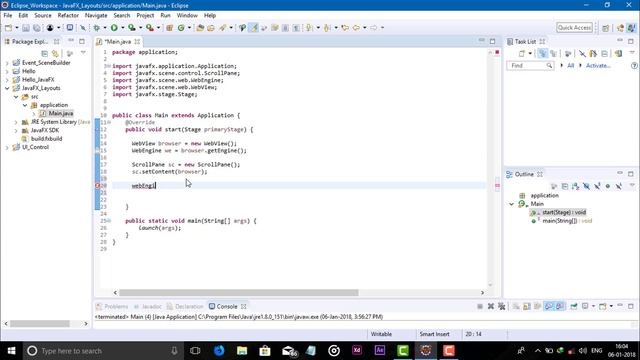Click the Last Edit Location icon

pyautogui.click(x=345, y=28)
